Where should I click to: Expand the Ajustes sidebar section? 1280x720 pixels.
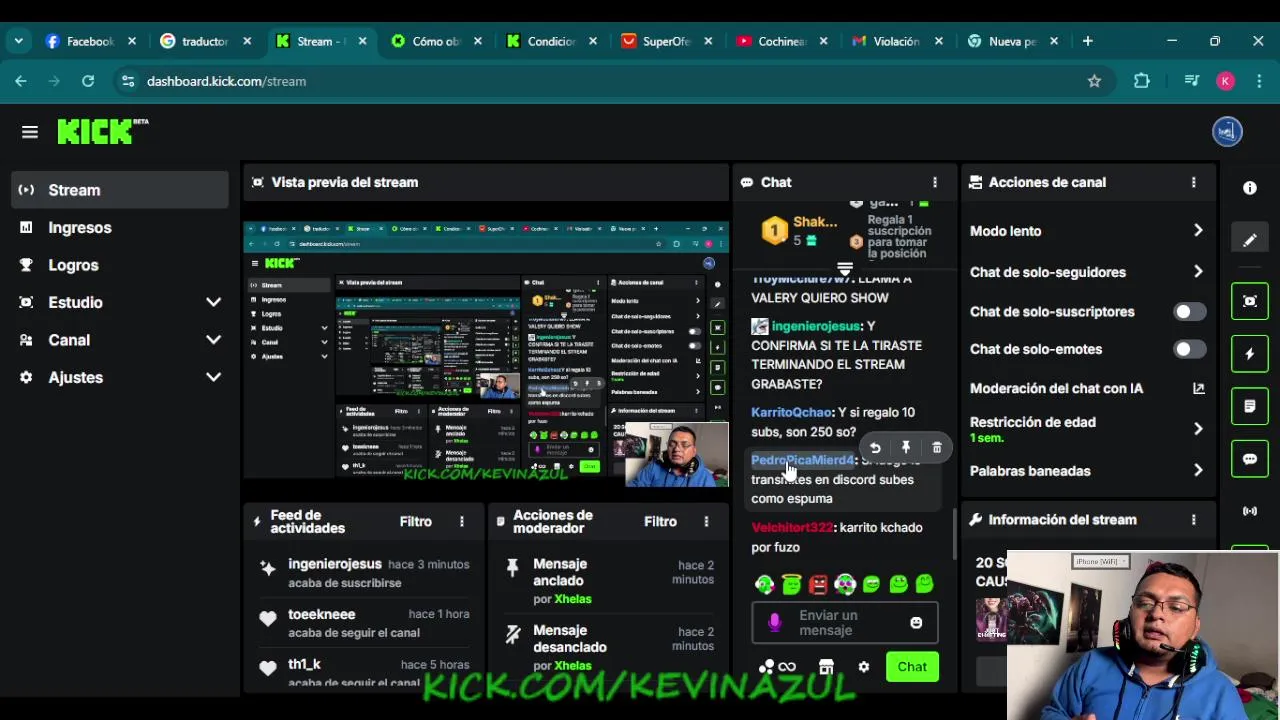(x=213, y=377)
